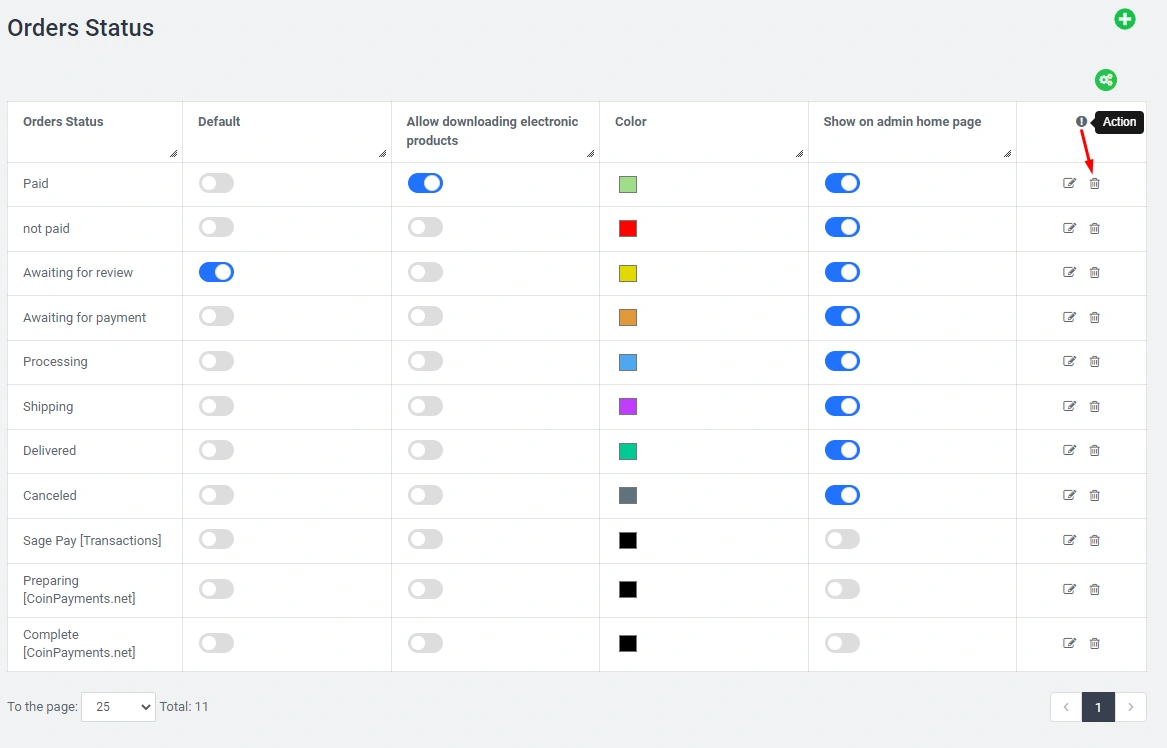Screen dimensions: 1167x748
Task: Delete the Paid order status
Action: tap(1094, 183)
